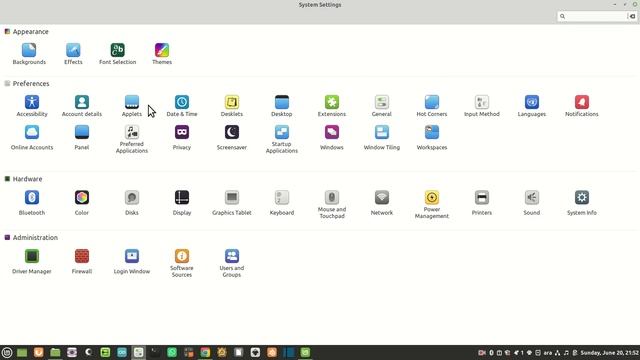Open Software Sources
Image resolution: width=640 pixels, height=360 pixels.
182,263
